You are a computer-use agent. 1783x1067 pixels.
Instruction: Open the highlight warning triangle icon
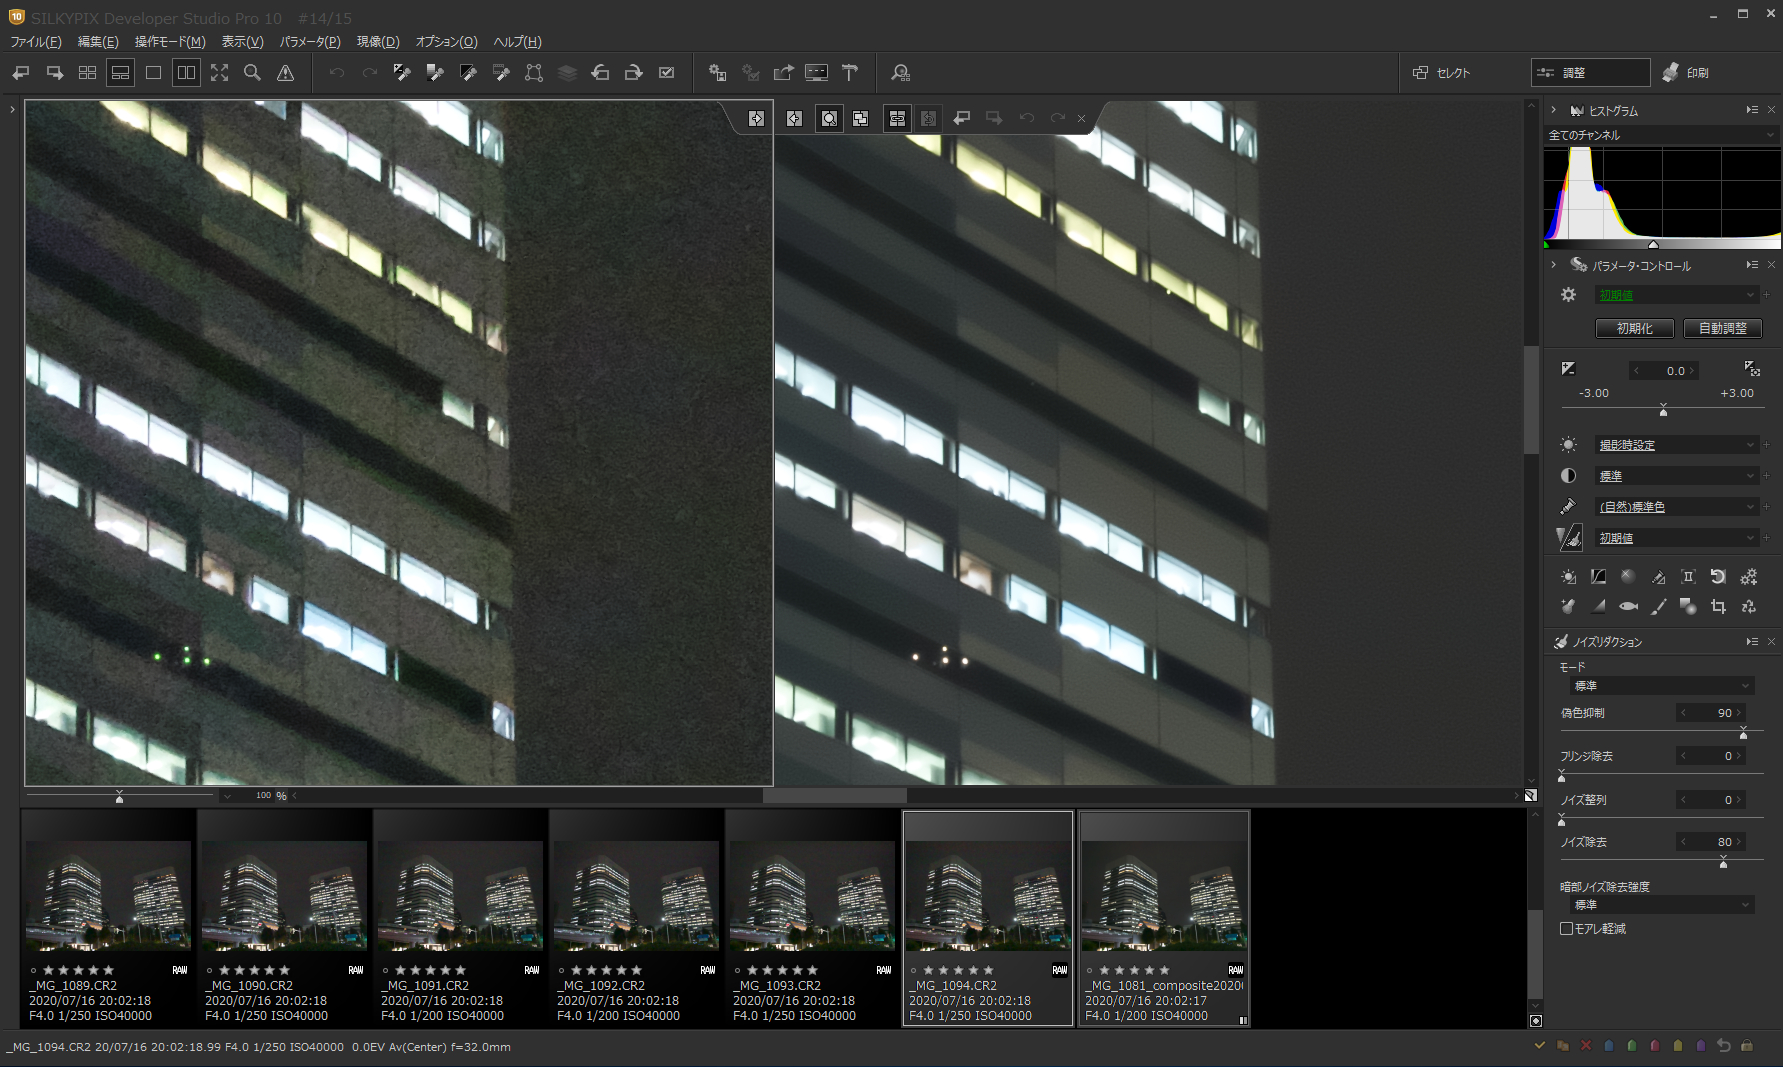point(285,73)
